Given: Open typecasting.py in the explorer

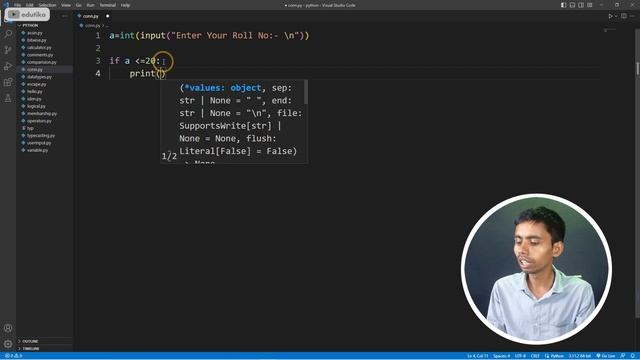Looking at the screenshot, I should (x=40, y=136).
